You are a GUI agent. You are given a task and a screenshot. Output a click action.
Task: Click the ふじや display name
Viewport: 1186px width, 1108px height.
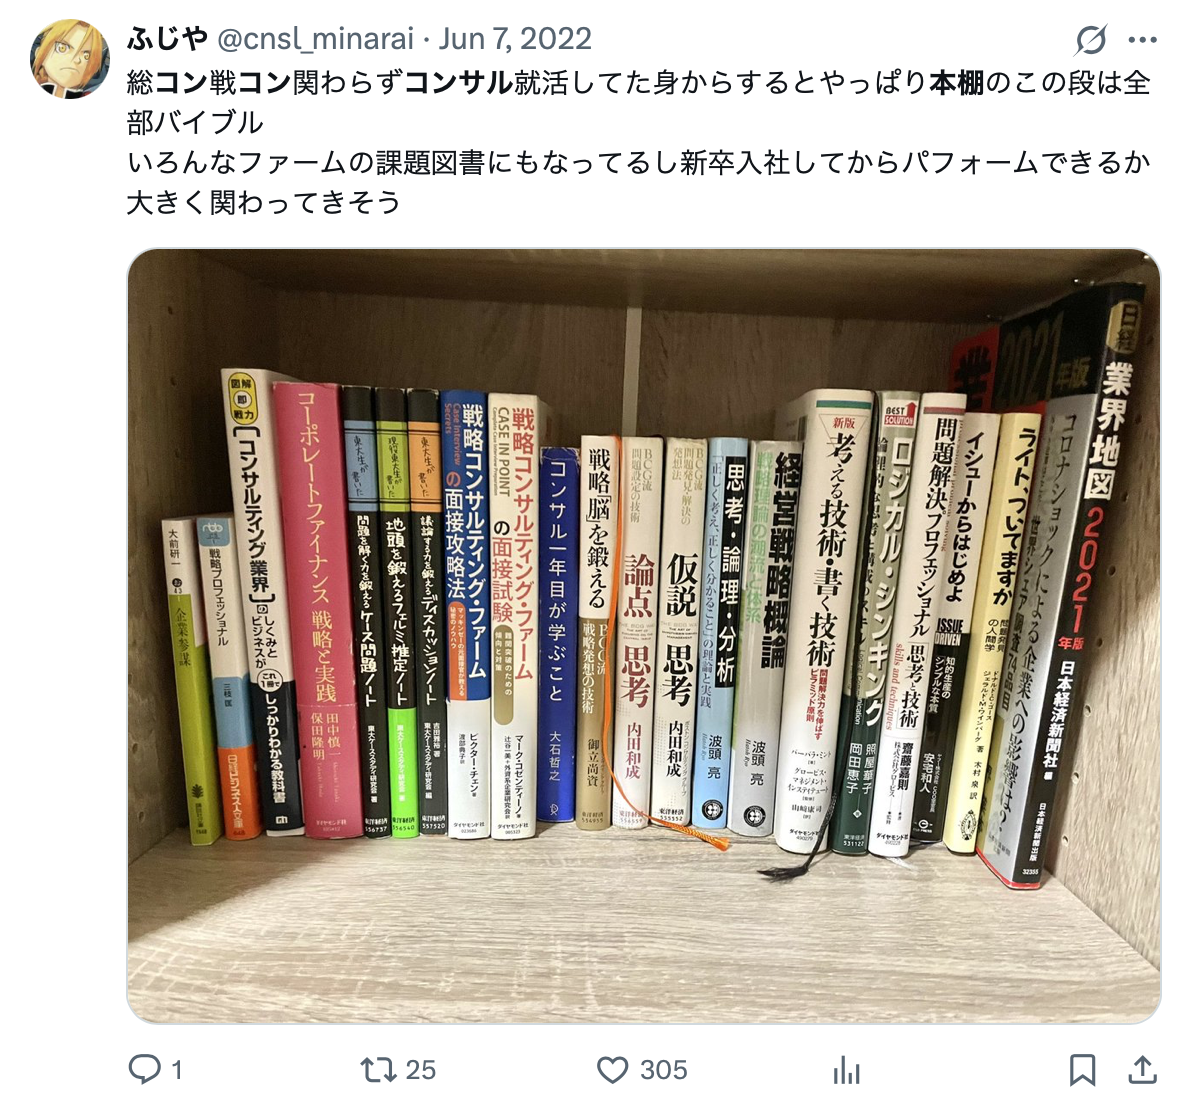pyautogui.click(x=167, y=39)
